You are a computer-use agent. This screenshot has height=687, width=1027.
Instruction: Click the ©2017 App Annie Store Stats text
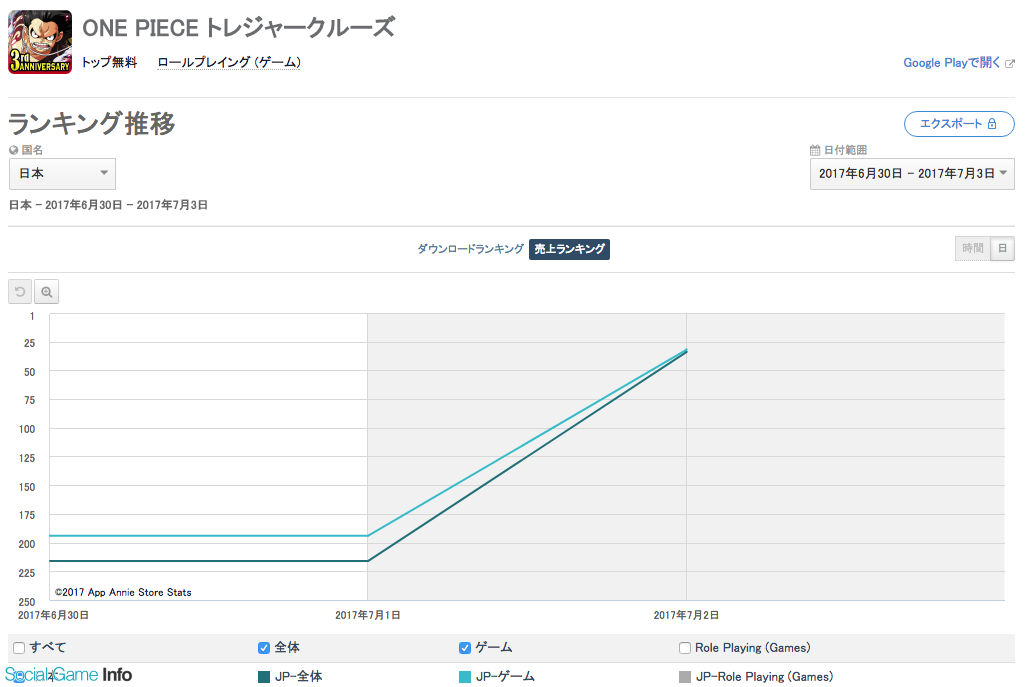tap(123, 592)
